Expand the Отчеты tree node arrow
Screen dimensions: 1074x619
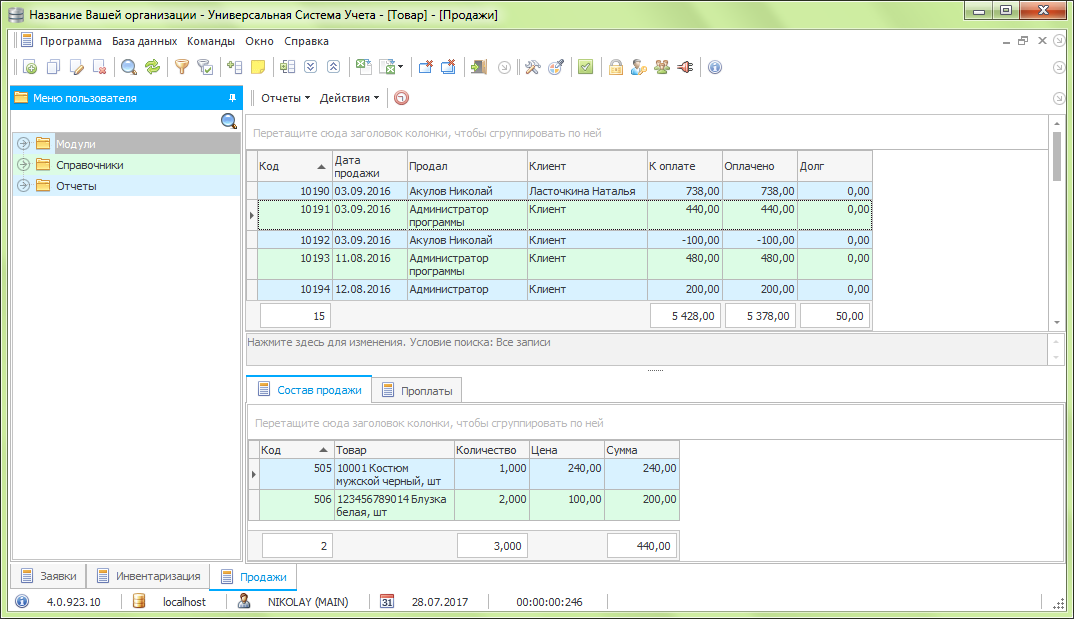click(23, 186)
